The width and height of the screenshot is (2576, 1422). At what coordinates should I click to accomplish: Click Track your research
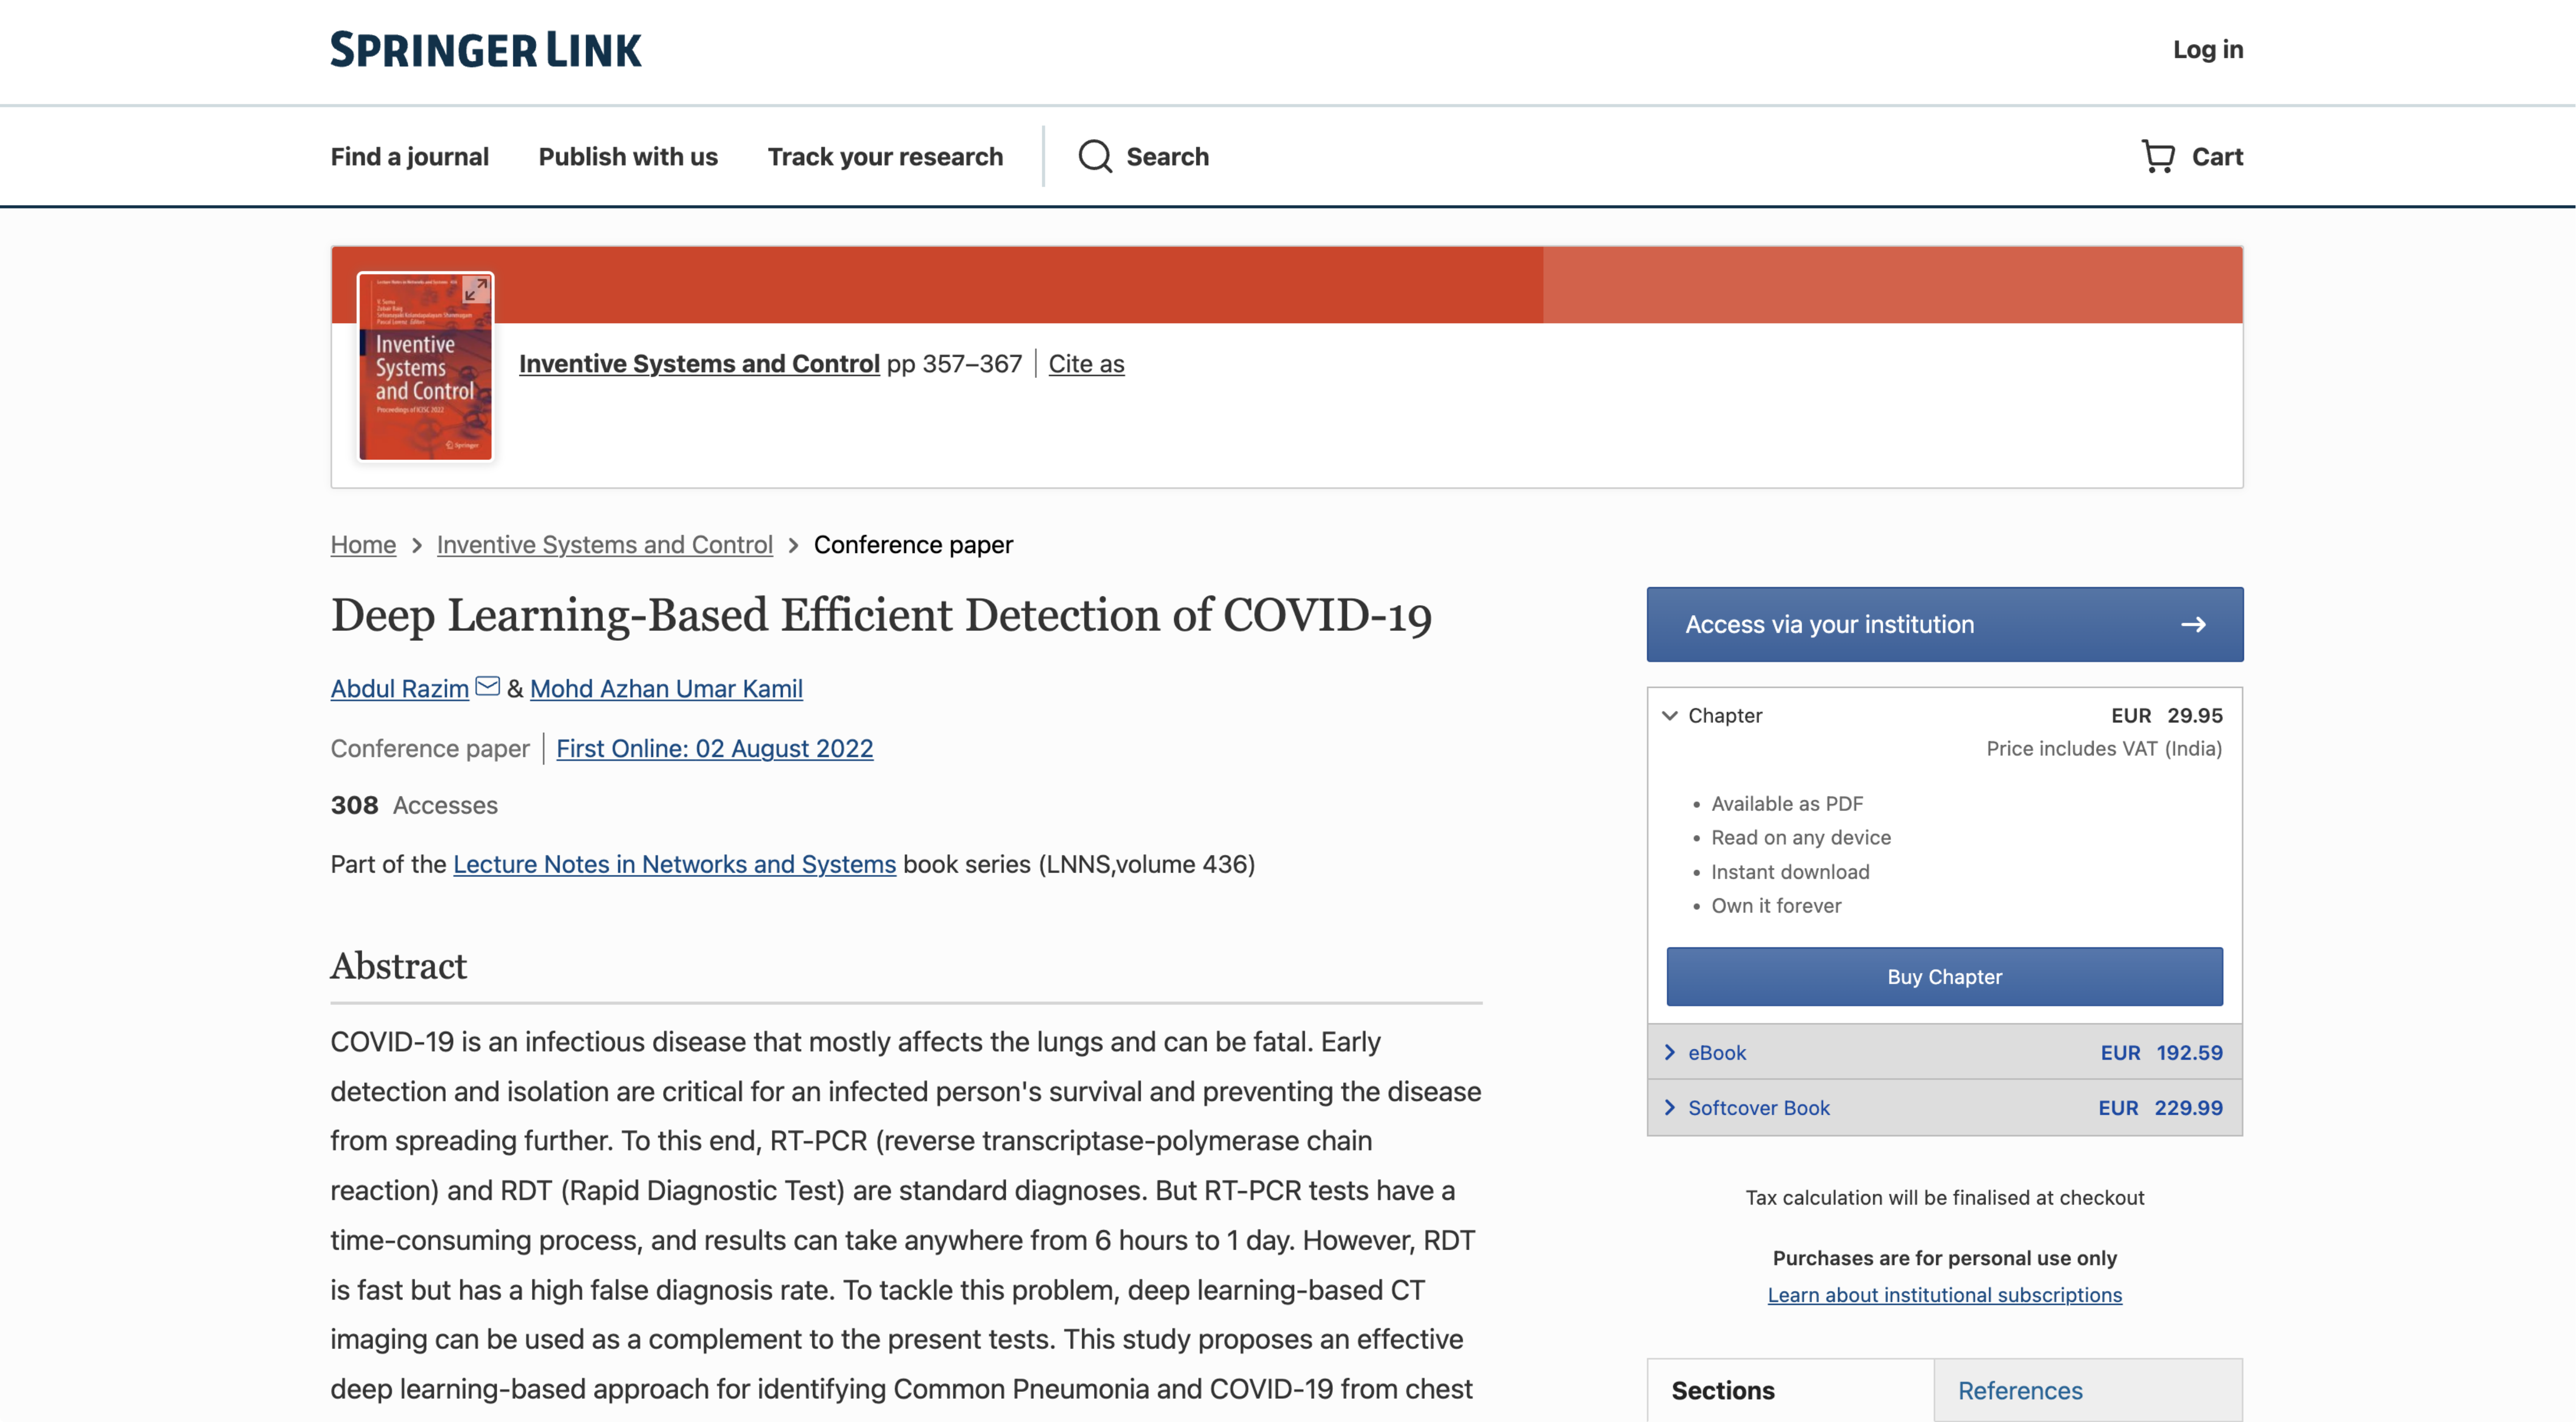tap(884, 157)
